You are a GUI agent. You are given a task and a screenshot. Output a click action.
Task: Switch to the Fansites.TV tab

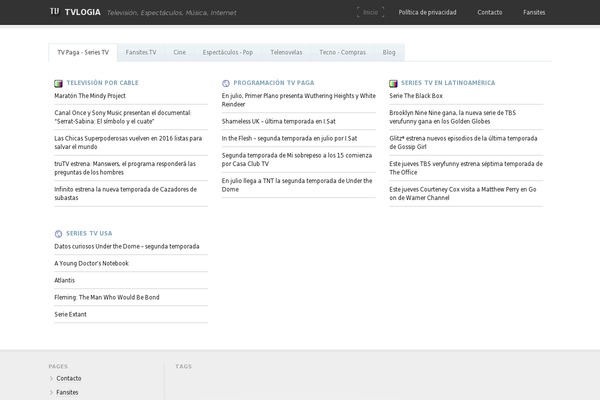tap(141, 51)
